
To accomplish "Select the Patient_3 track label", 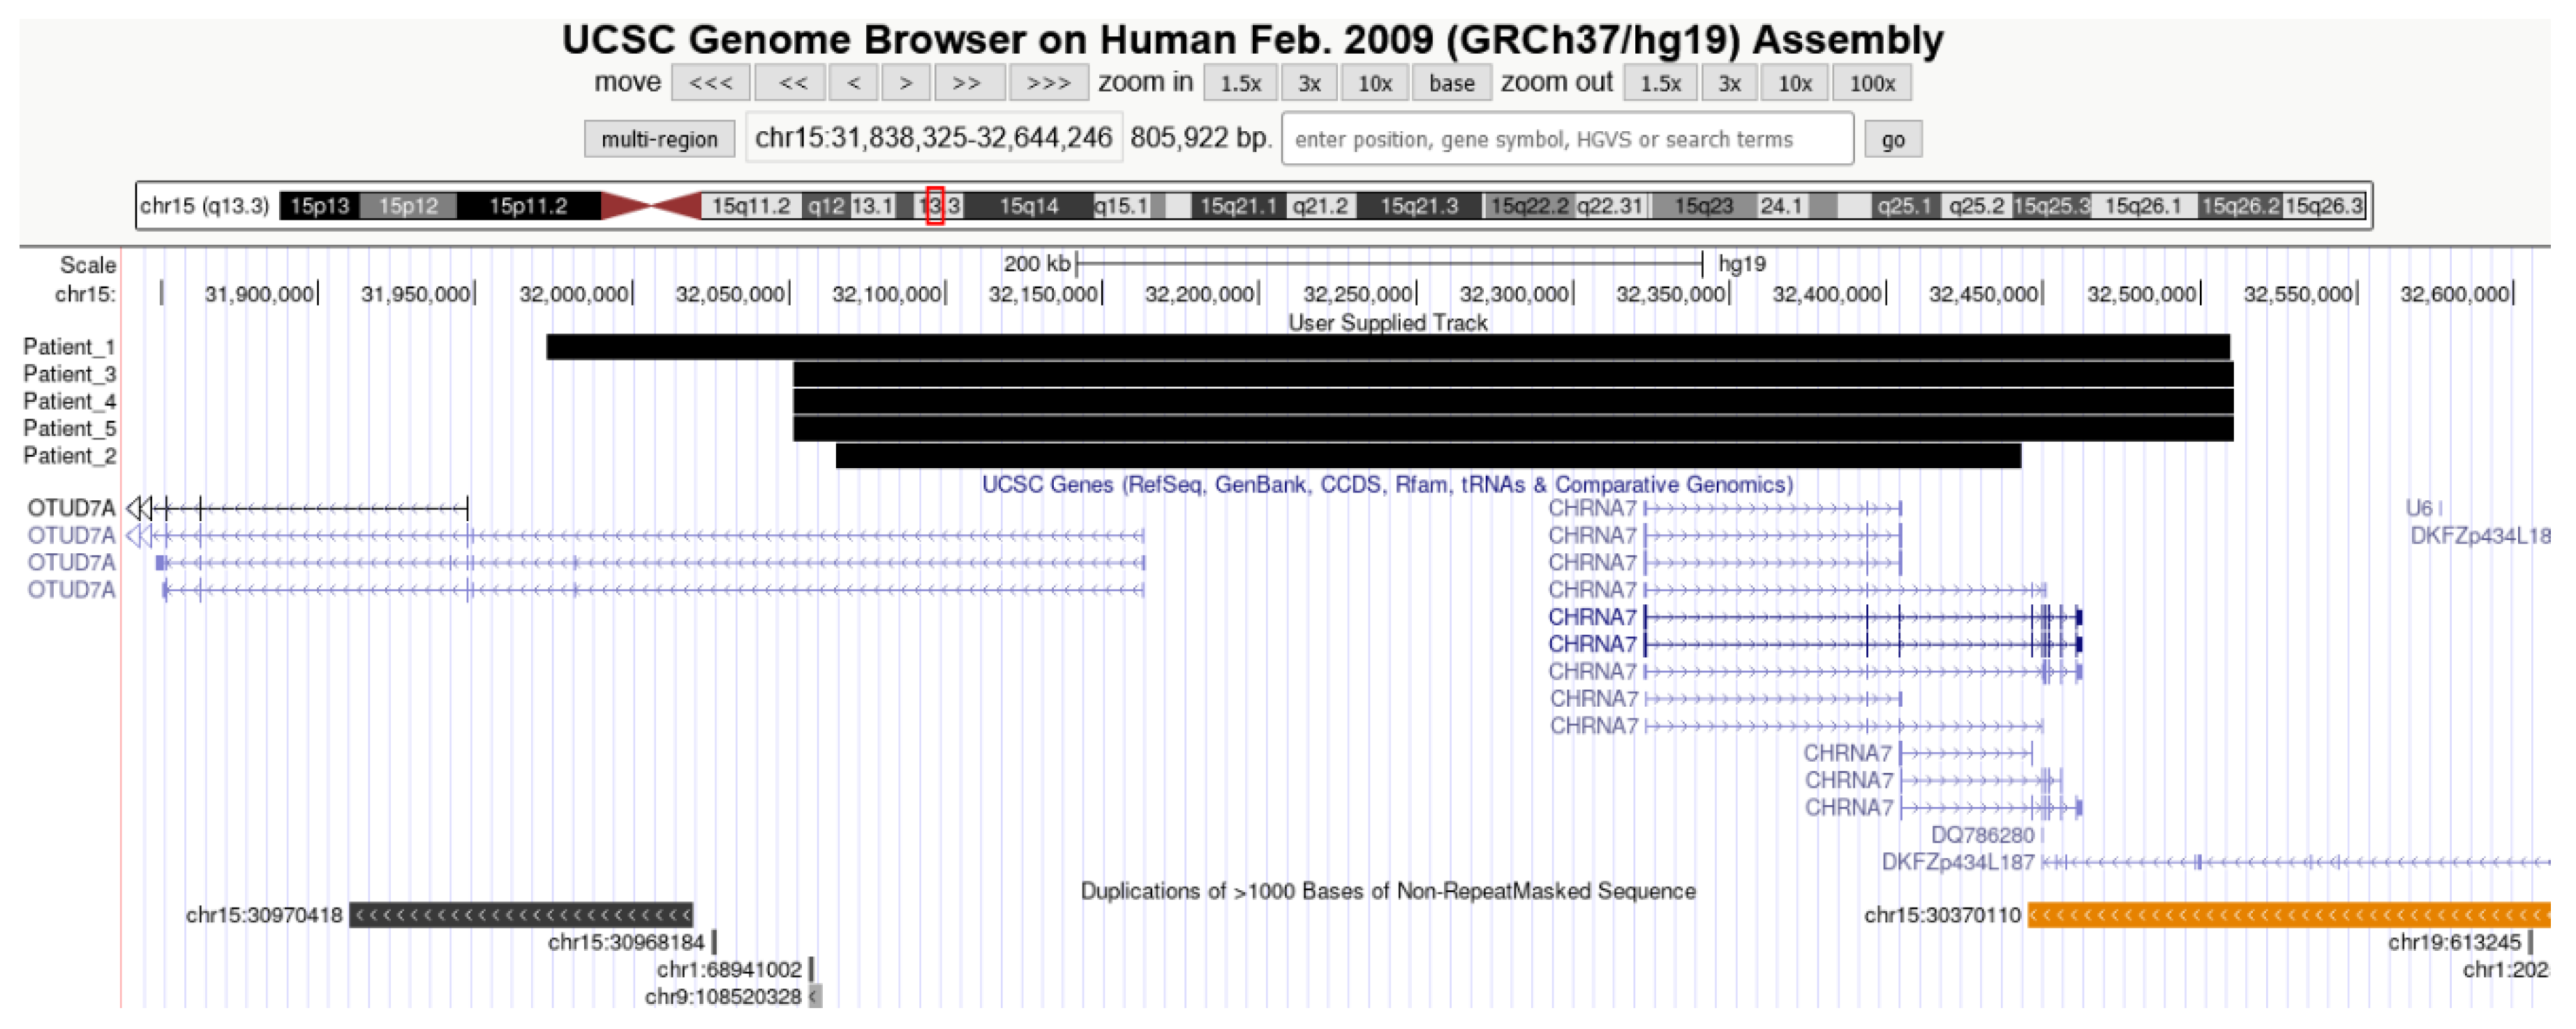I will tap(69, 374).
